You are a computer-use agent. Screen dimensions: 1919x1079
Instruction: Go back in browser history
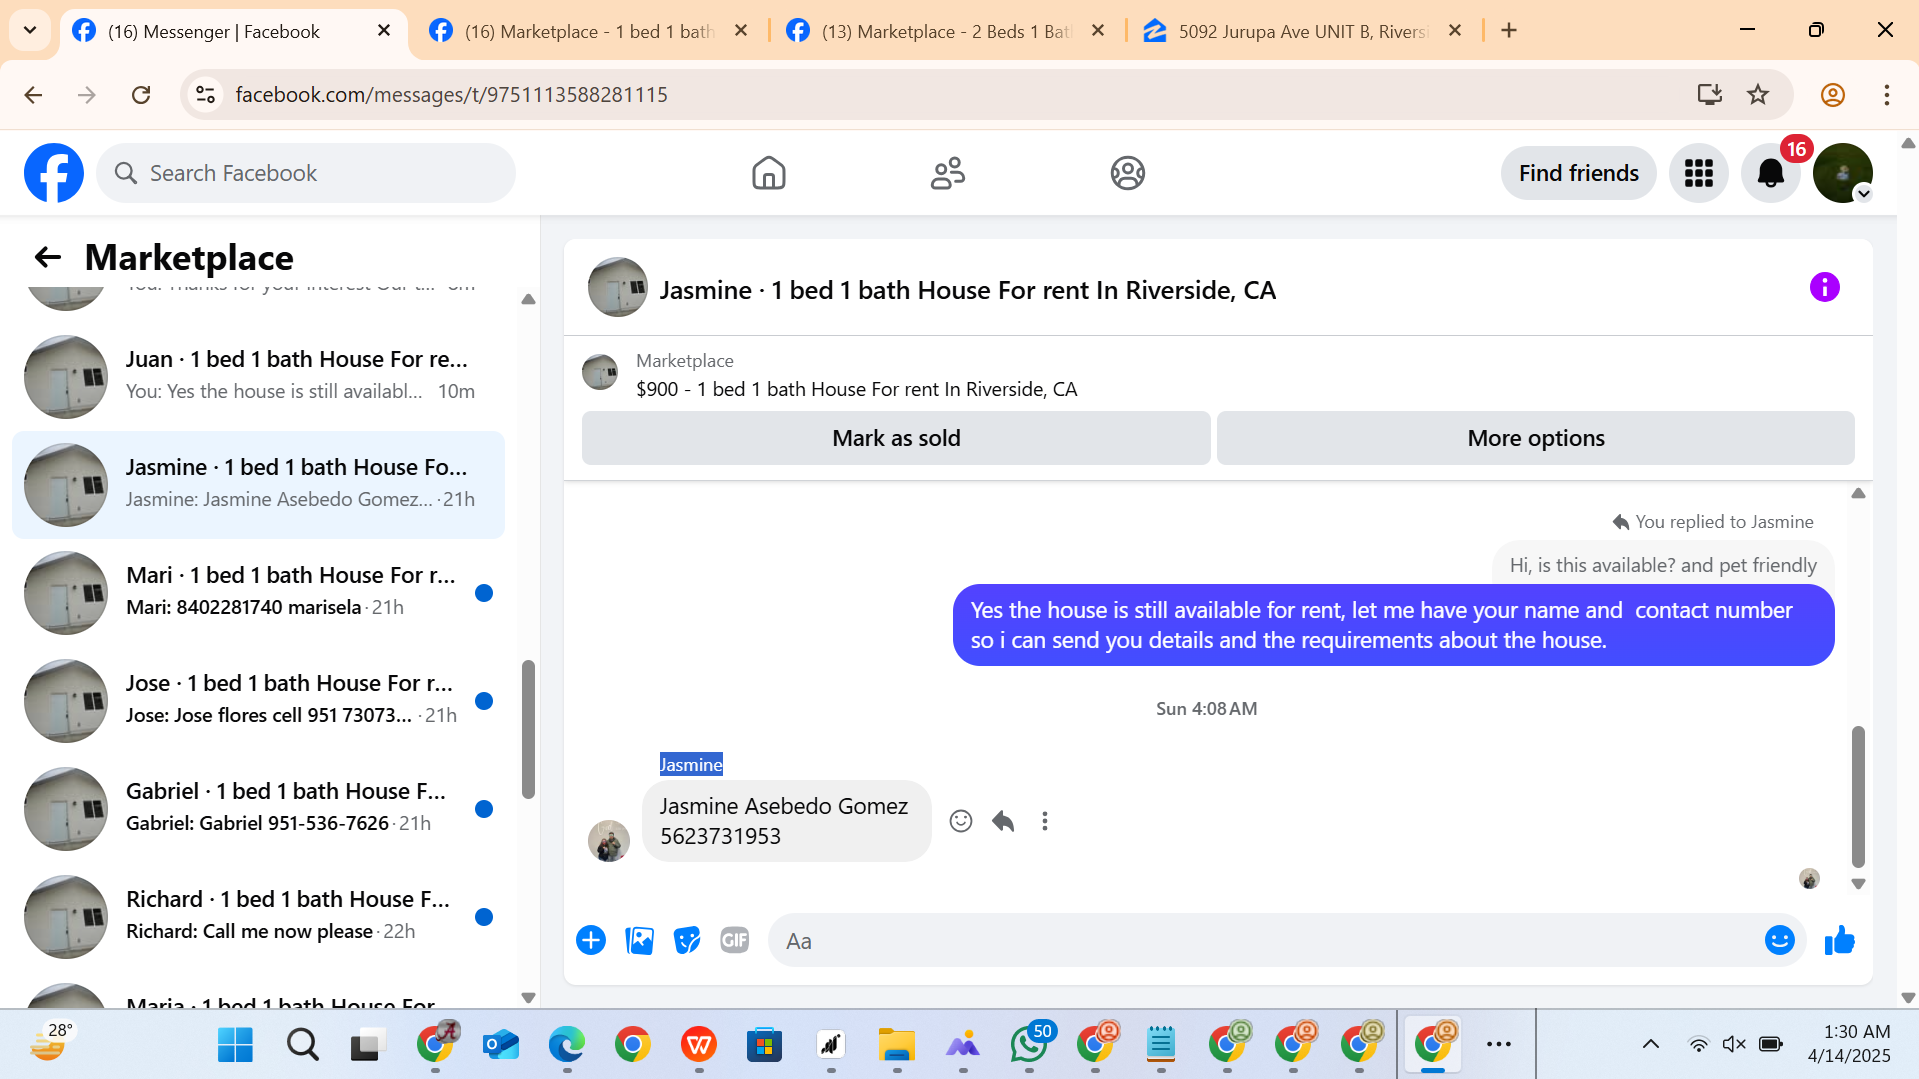(x=33, y=95)
